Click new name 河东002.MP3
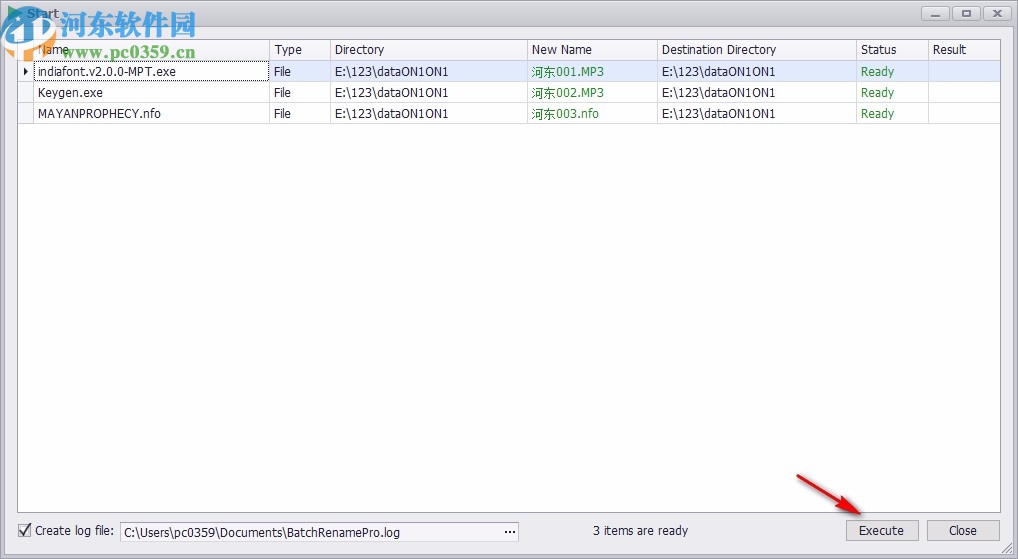Viewport: 1018px width, 559px height. tap(567, 93)
